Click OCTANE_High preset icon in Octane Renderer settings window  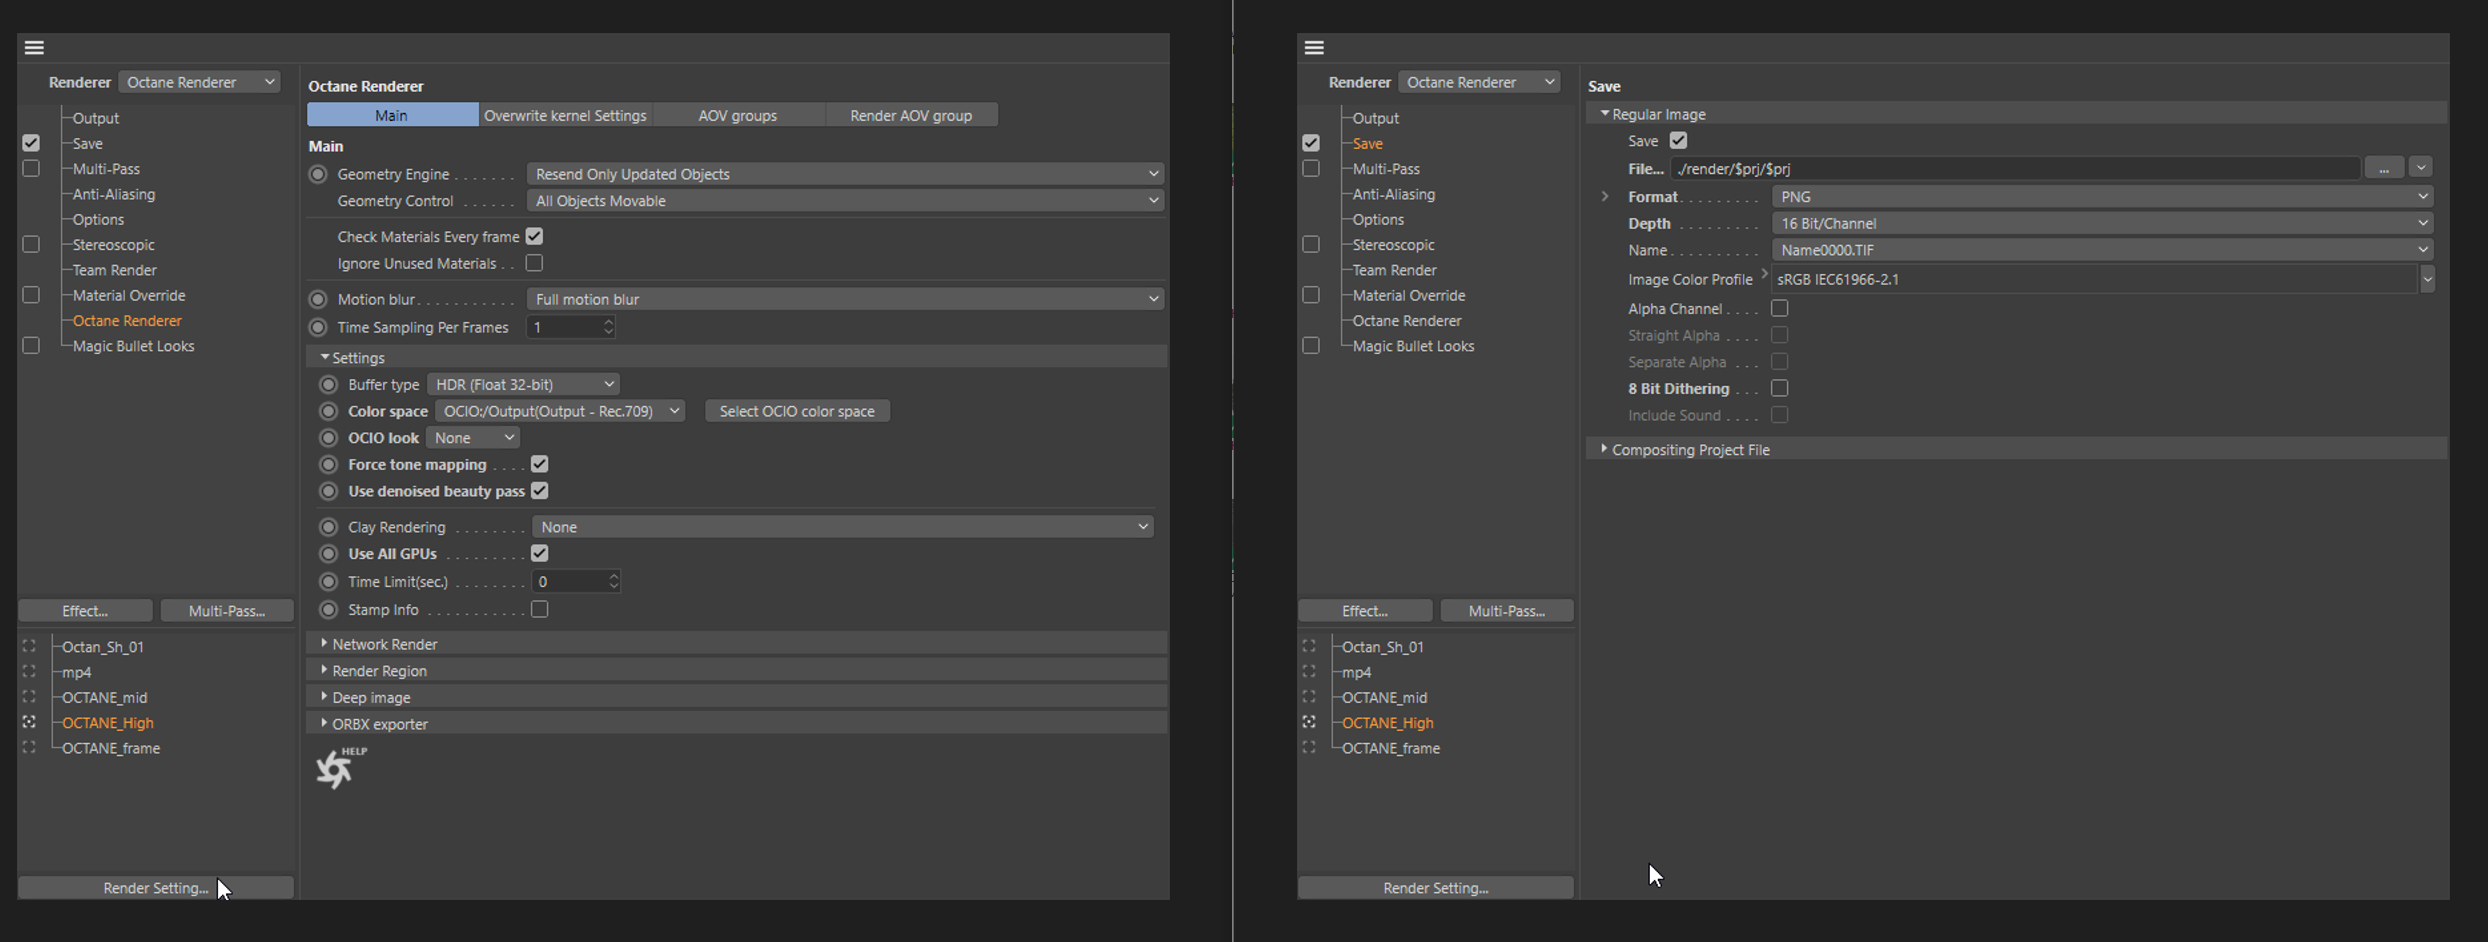29,722
